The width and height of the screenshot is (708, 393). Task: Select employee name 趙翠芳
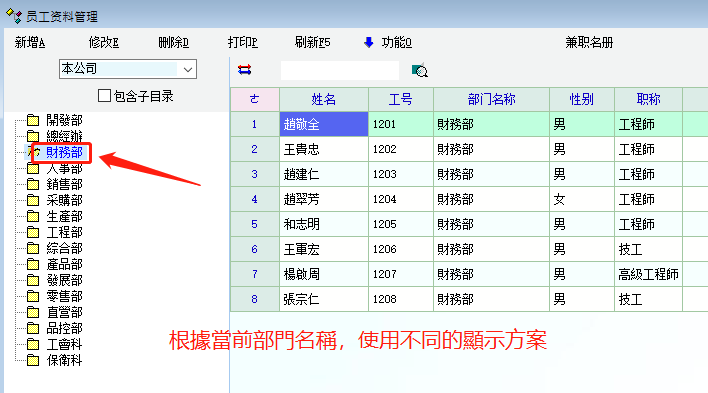(324, 199)
